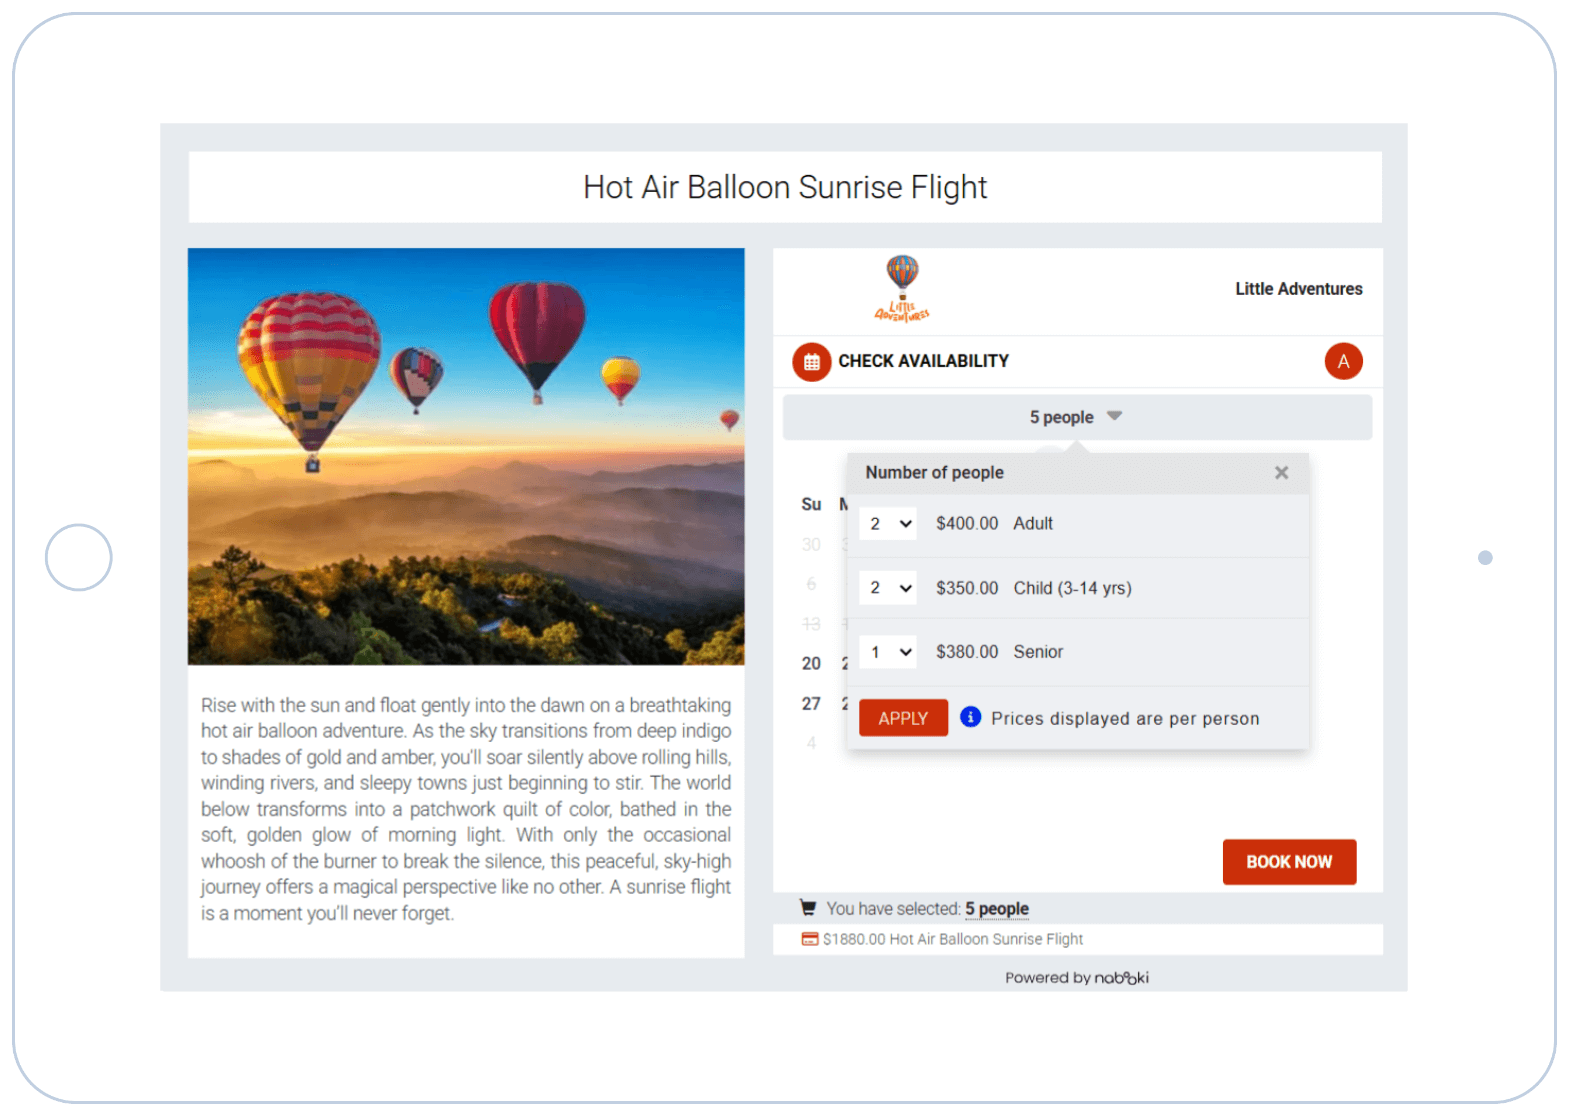Click the '5 people' selection link
Screen dimensions: 1569x1116
pos(997,909)
